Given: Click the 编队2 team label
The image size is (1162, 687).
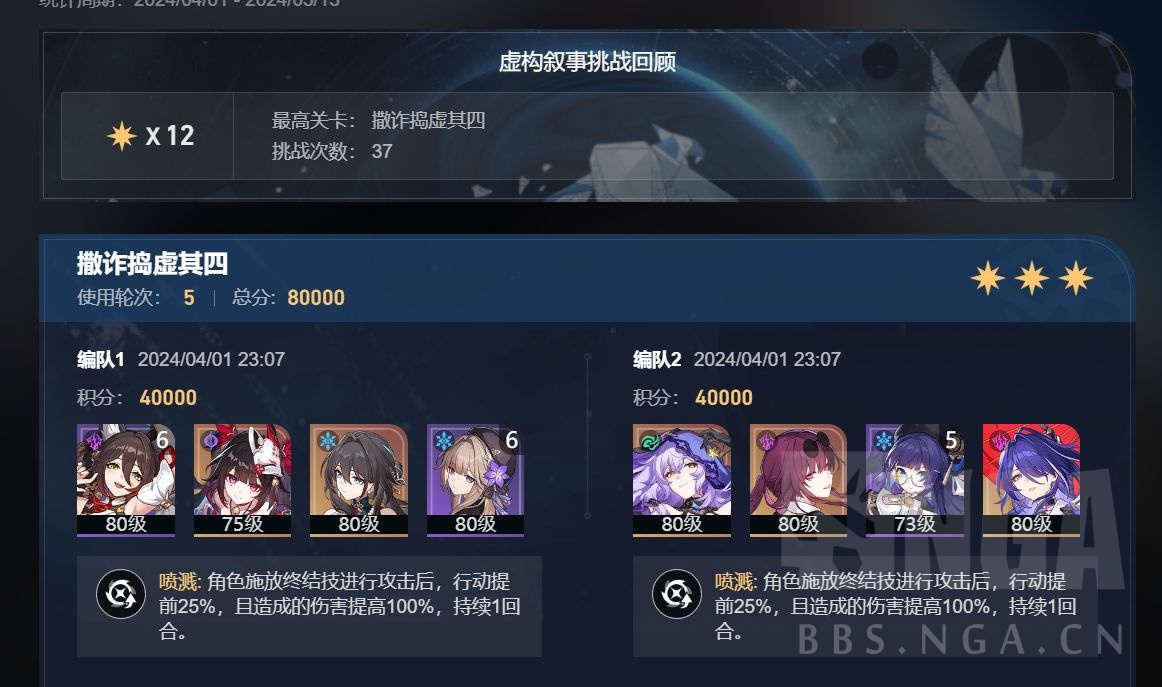Looking at the screenshot, I should coord(657,359).
